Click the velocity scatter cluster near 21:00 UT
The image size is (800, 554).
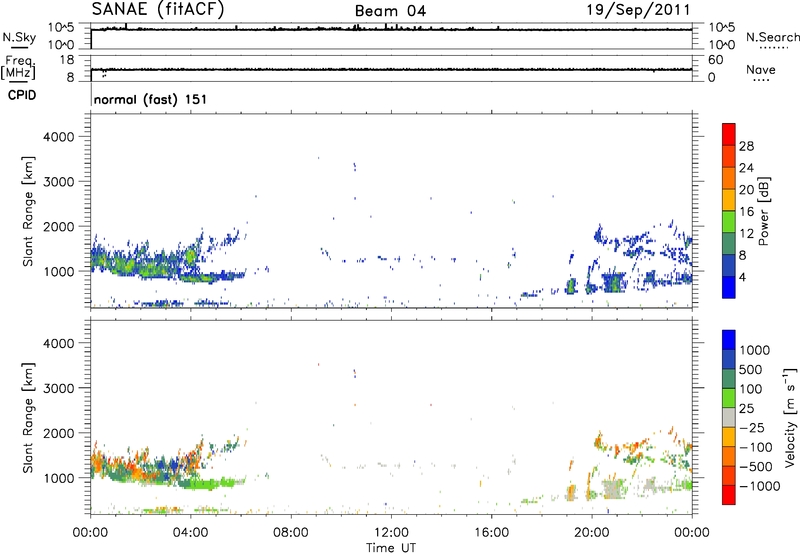612,489
